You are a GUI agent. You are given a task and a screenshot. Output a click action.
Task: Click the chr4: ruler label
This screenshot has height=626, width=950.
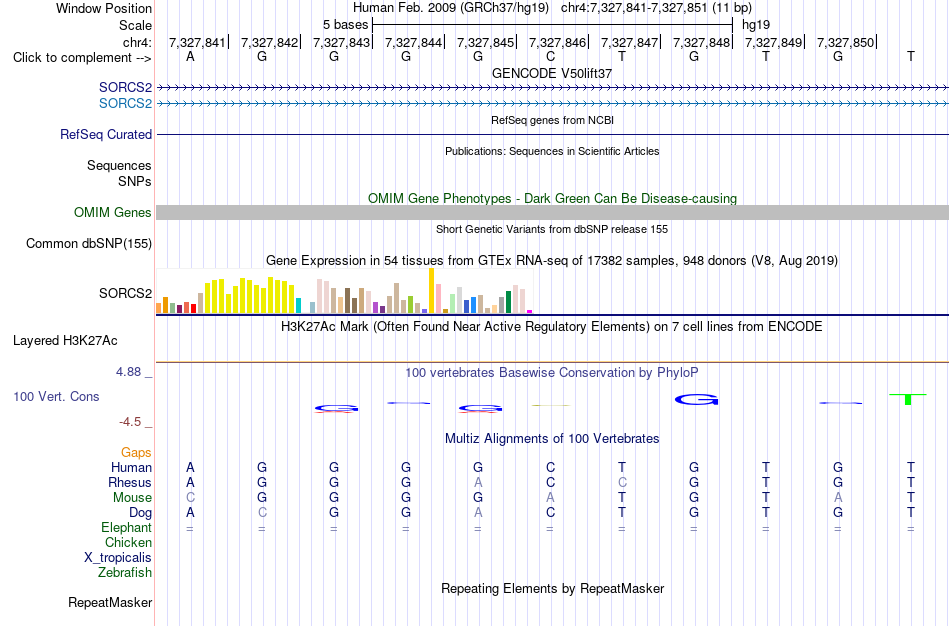(x=137, y=42)
